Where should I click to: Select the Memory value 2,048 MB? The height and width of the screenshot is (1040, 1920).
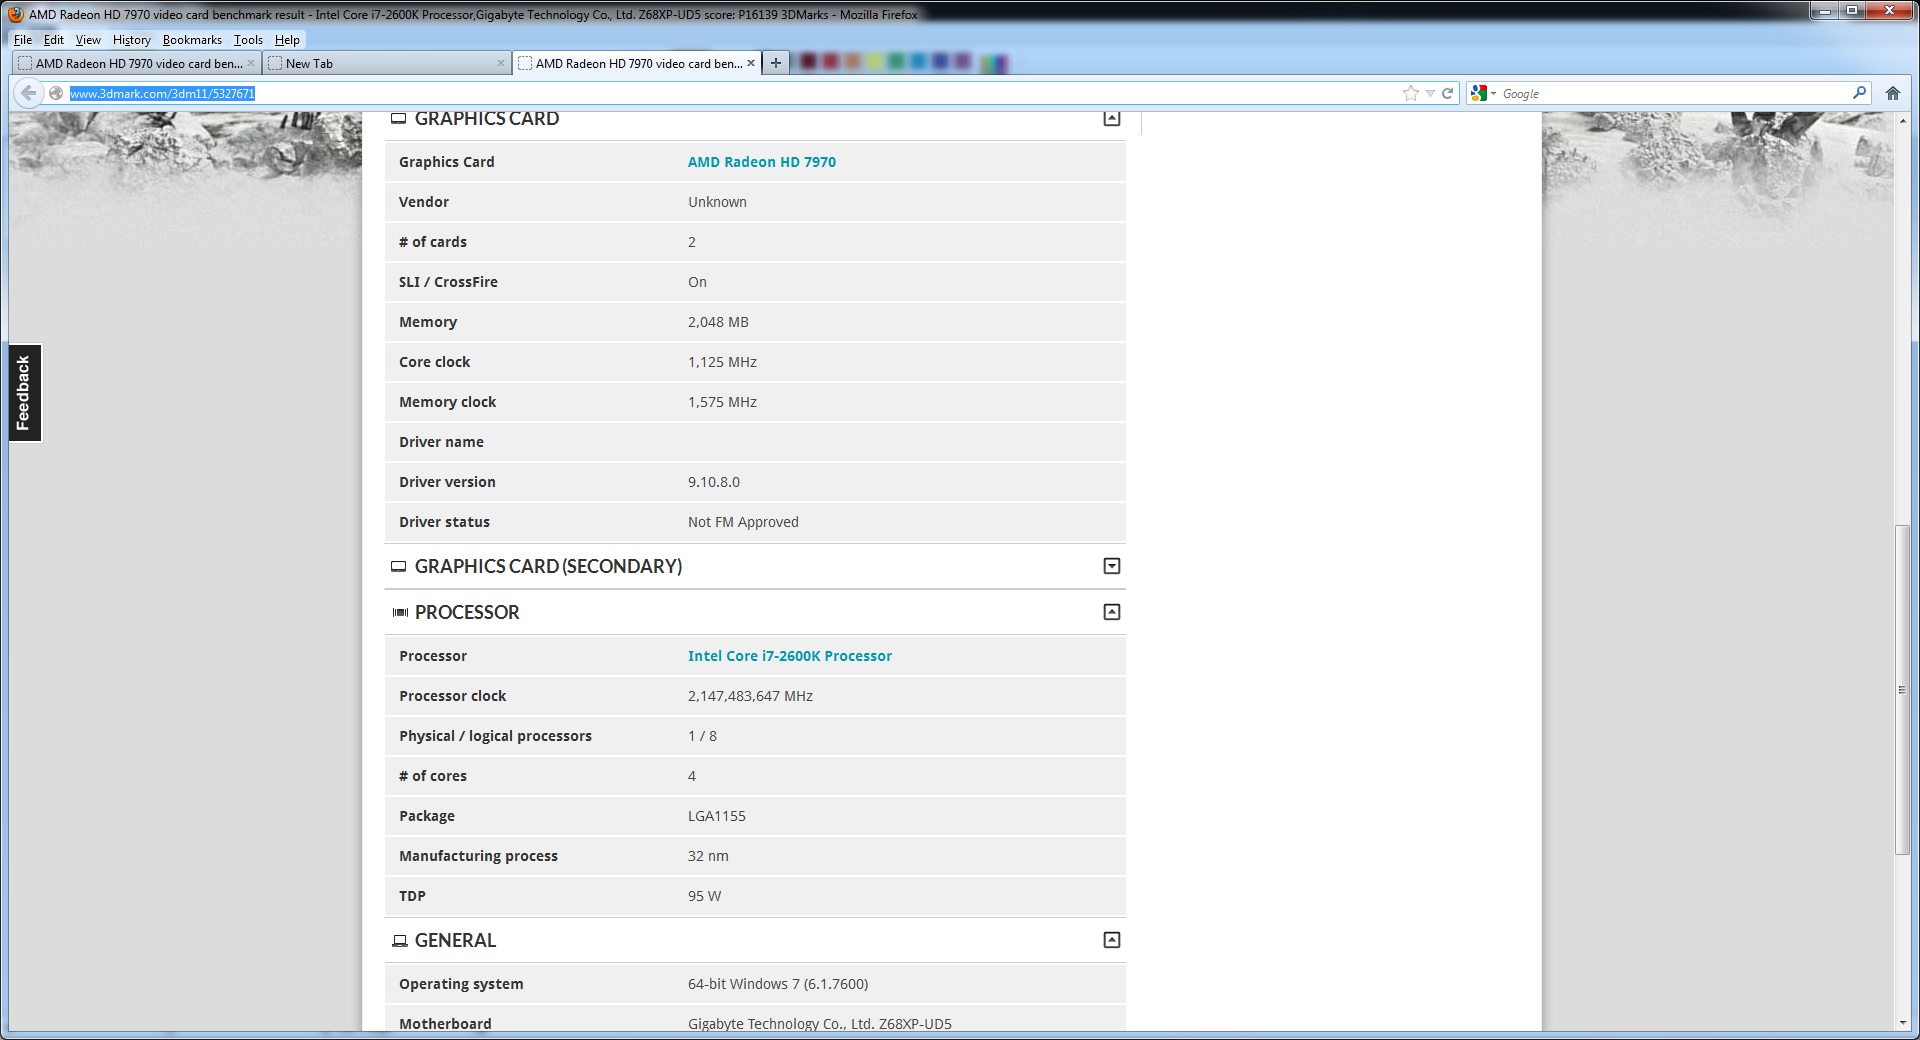(x=718, y=322)
